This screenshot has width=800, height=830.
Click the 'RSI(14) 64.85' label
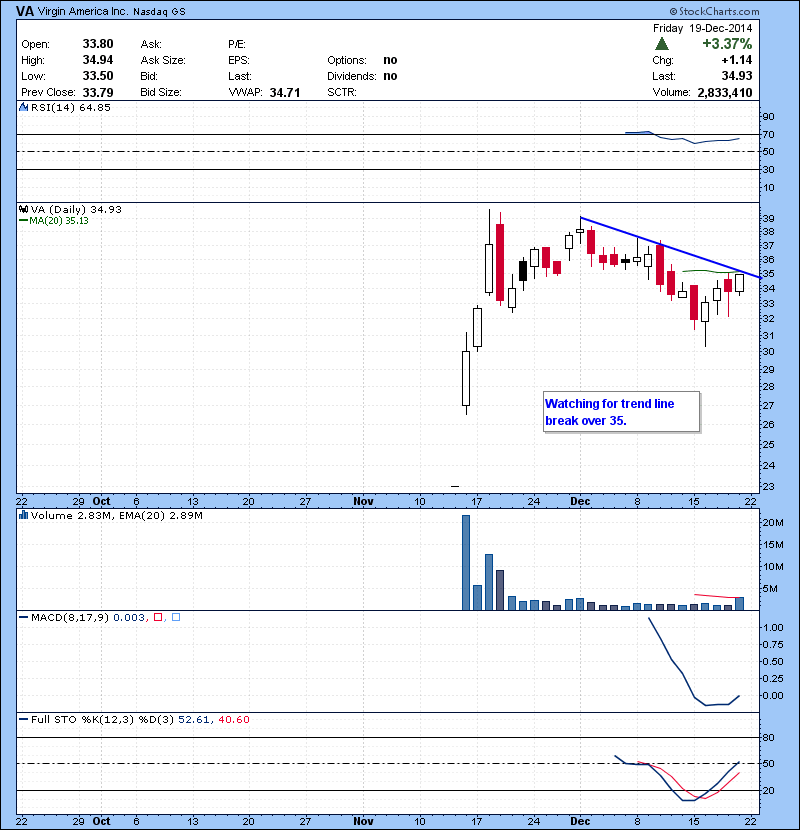71,107
